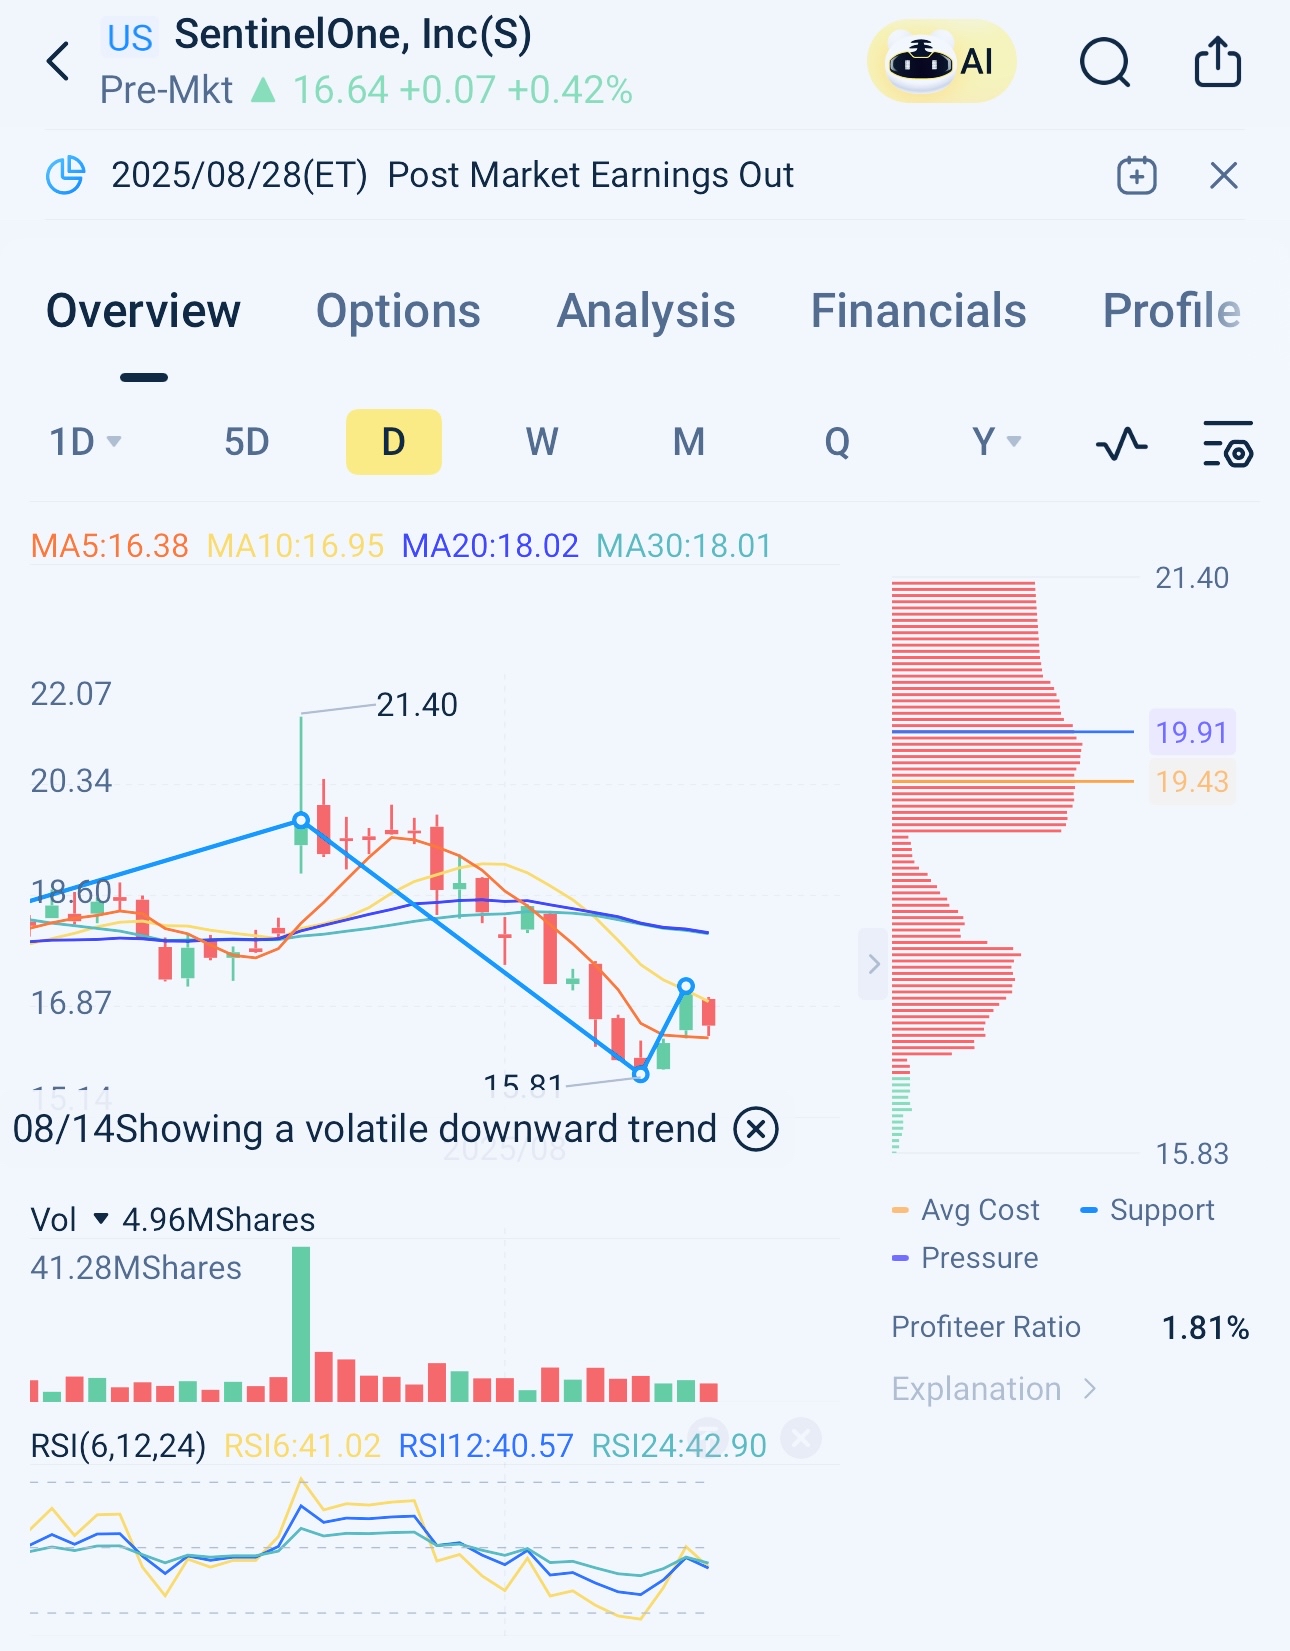Collapse the cost distribution side panel

point(873,964)
